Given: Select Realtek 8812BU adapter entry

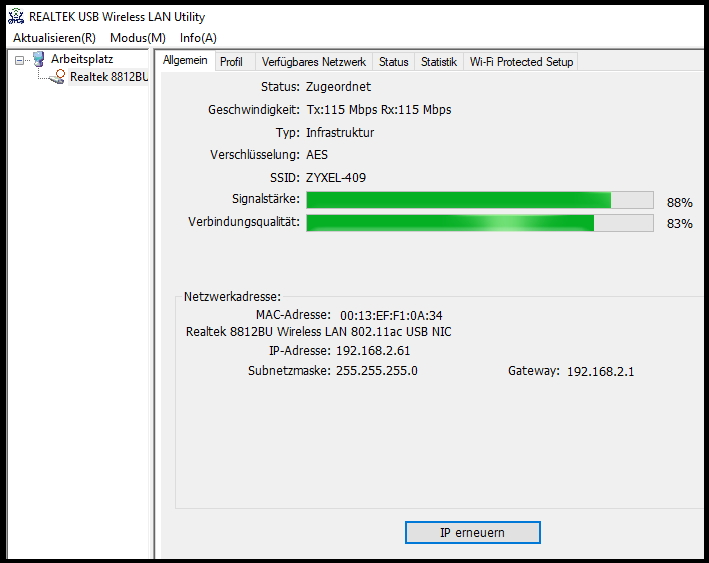Looking at the screenshot, I should (x=109, y=77).
